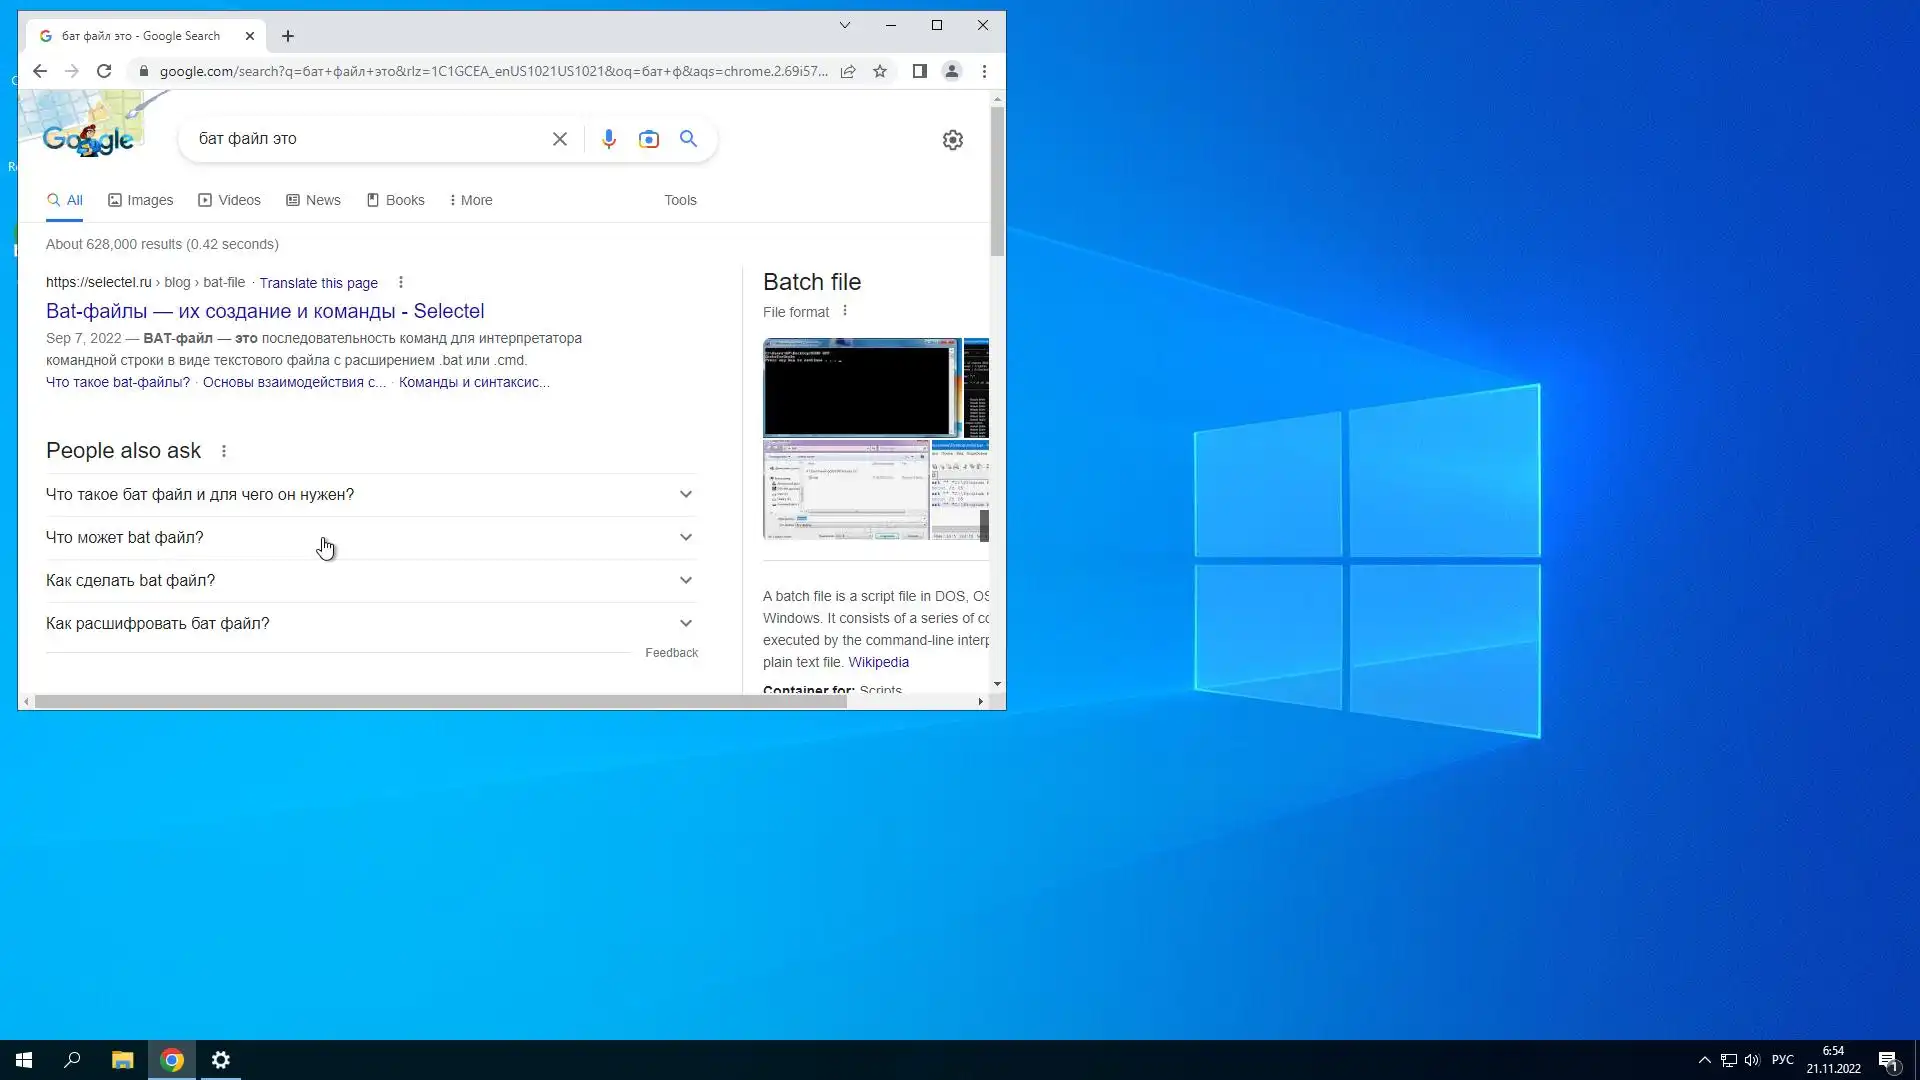
Task: Open the More search filters dropdown
Action: click(471, 200)
